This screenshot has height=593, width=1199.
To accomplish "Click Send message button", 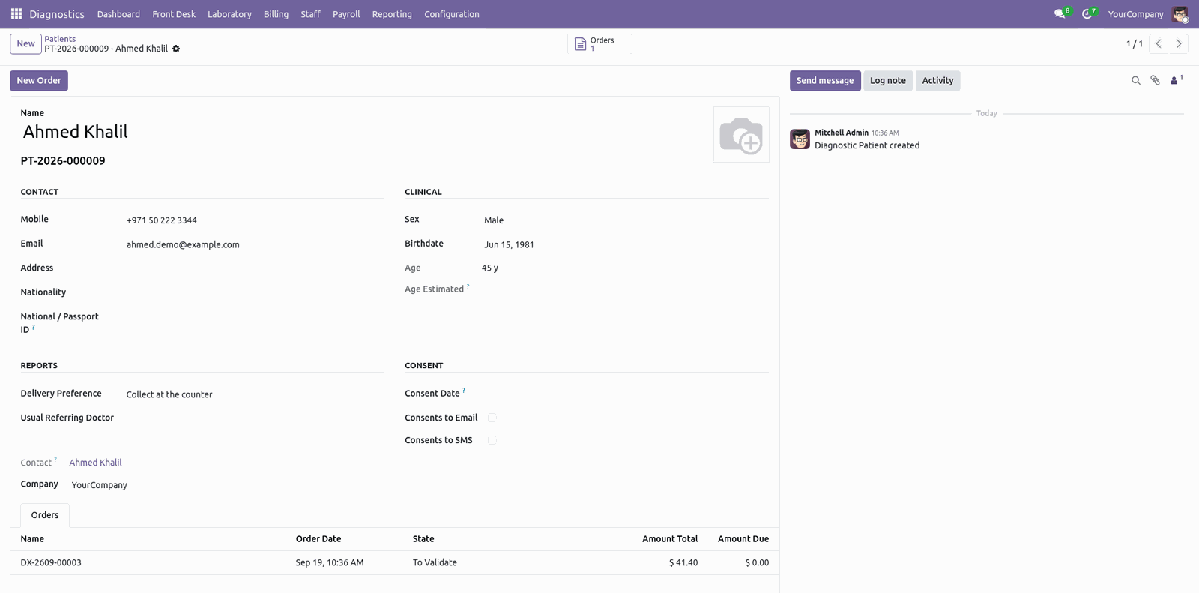I will click(x=825, y=80).
